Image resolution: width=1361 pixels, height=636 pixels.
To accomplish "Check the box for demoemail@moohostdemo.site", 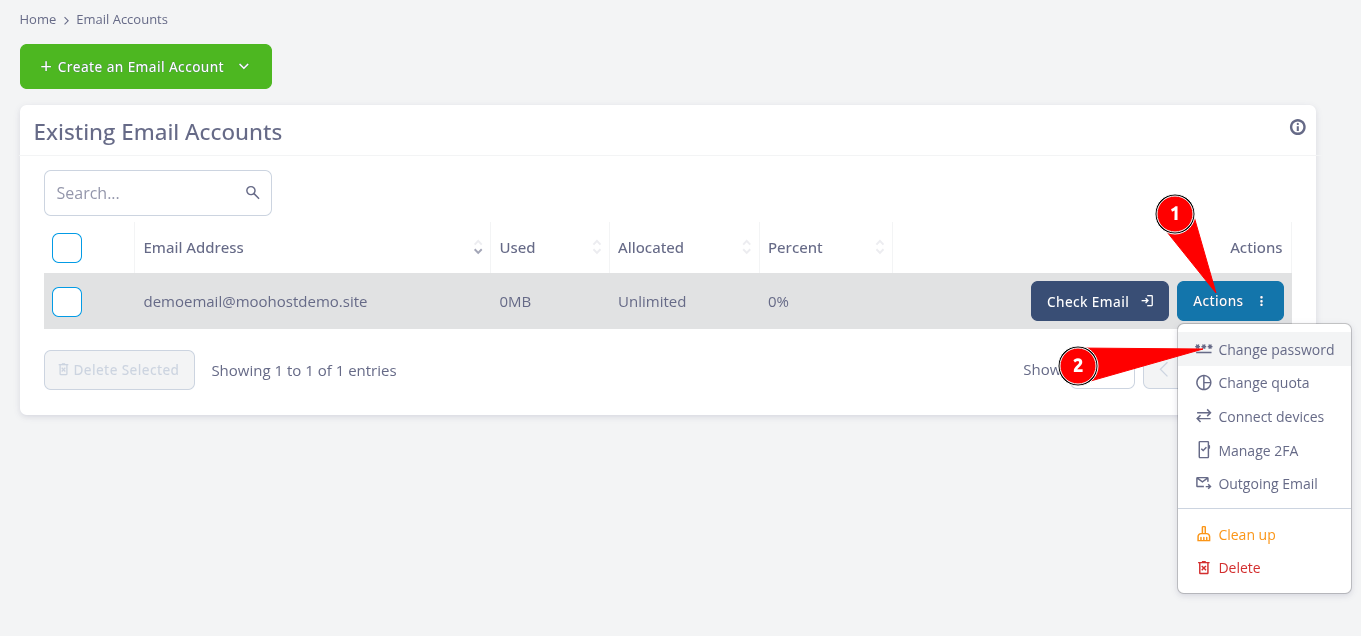I will coord(67,301).
